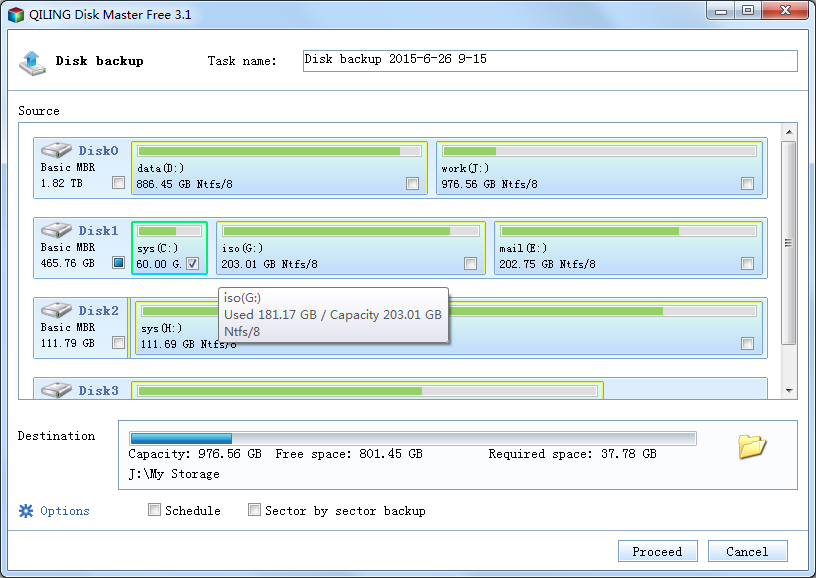
Task: Click the Disk3 drive icon
Action: pos(56,389)
